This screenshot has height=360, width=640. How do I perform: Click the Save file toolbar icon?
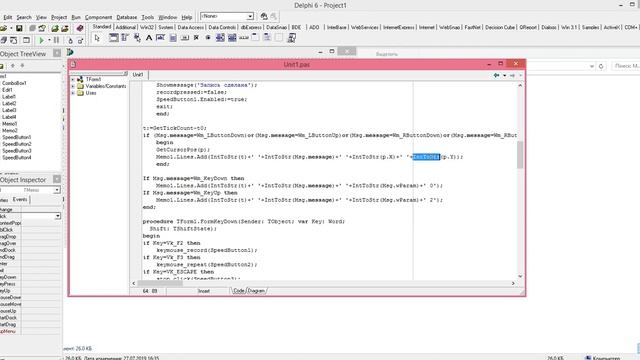(x=19, y=28)
